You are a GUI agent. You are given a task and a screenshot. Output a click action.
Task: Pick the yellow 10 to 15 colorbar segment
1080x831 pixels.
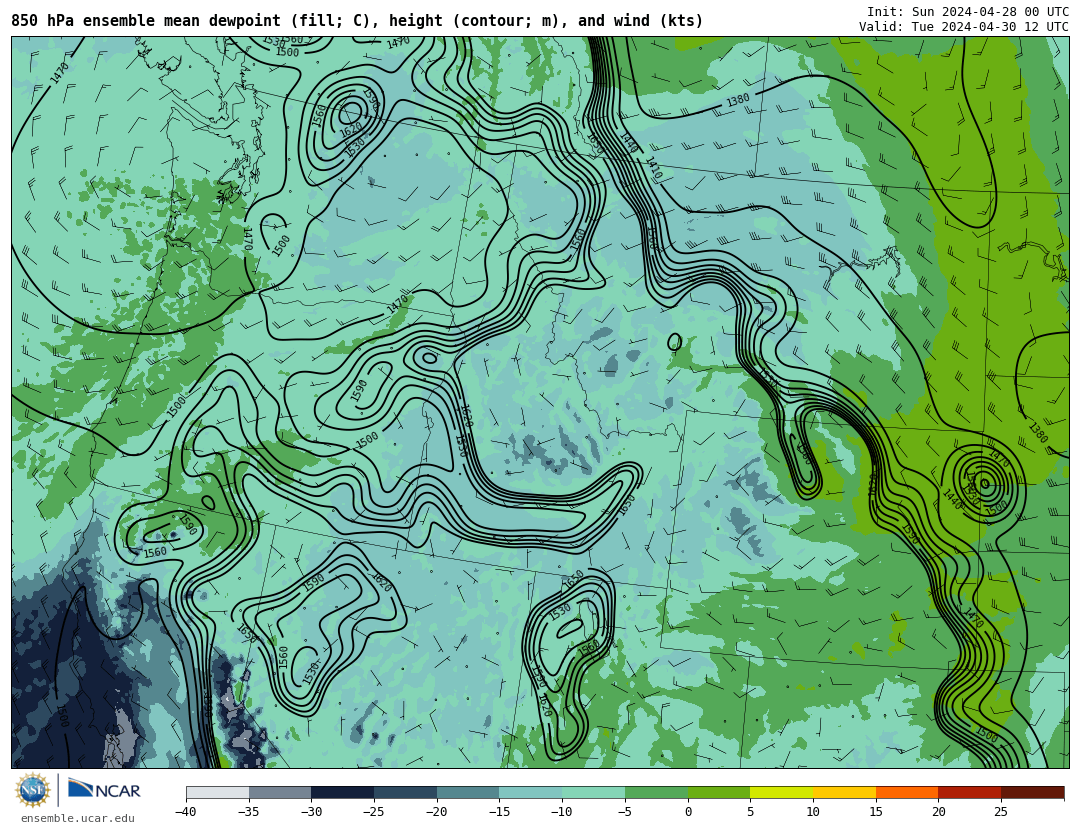[844, 793]
